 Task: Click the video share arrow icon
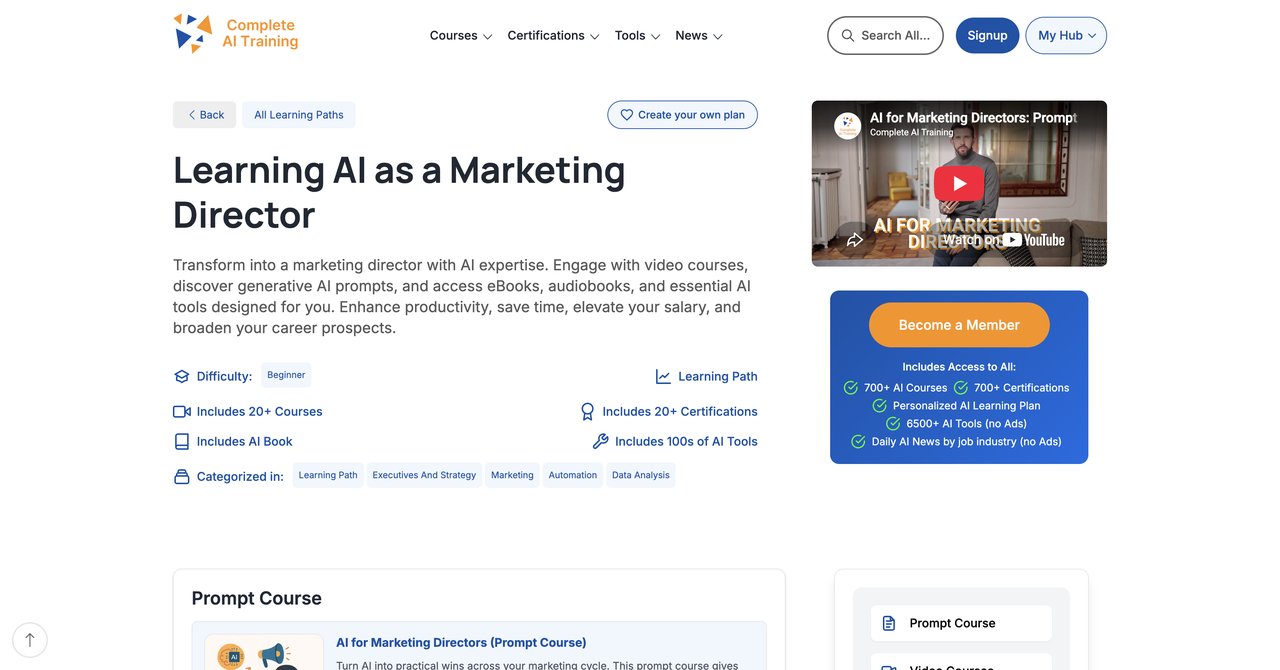click(855, 240)
